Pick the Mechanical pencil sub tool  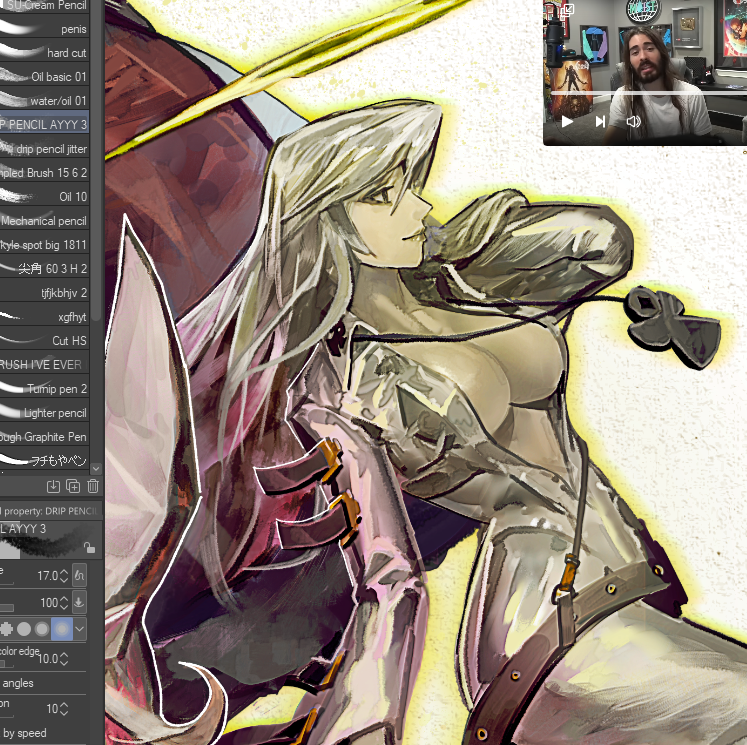[44, 221]
